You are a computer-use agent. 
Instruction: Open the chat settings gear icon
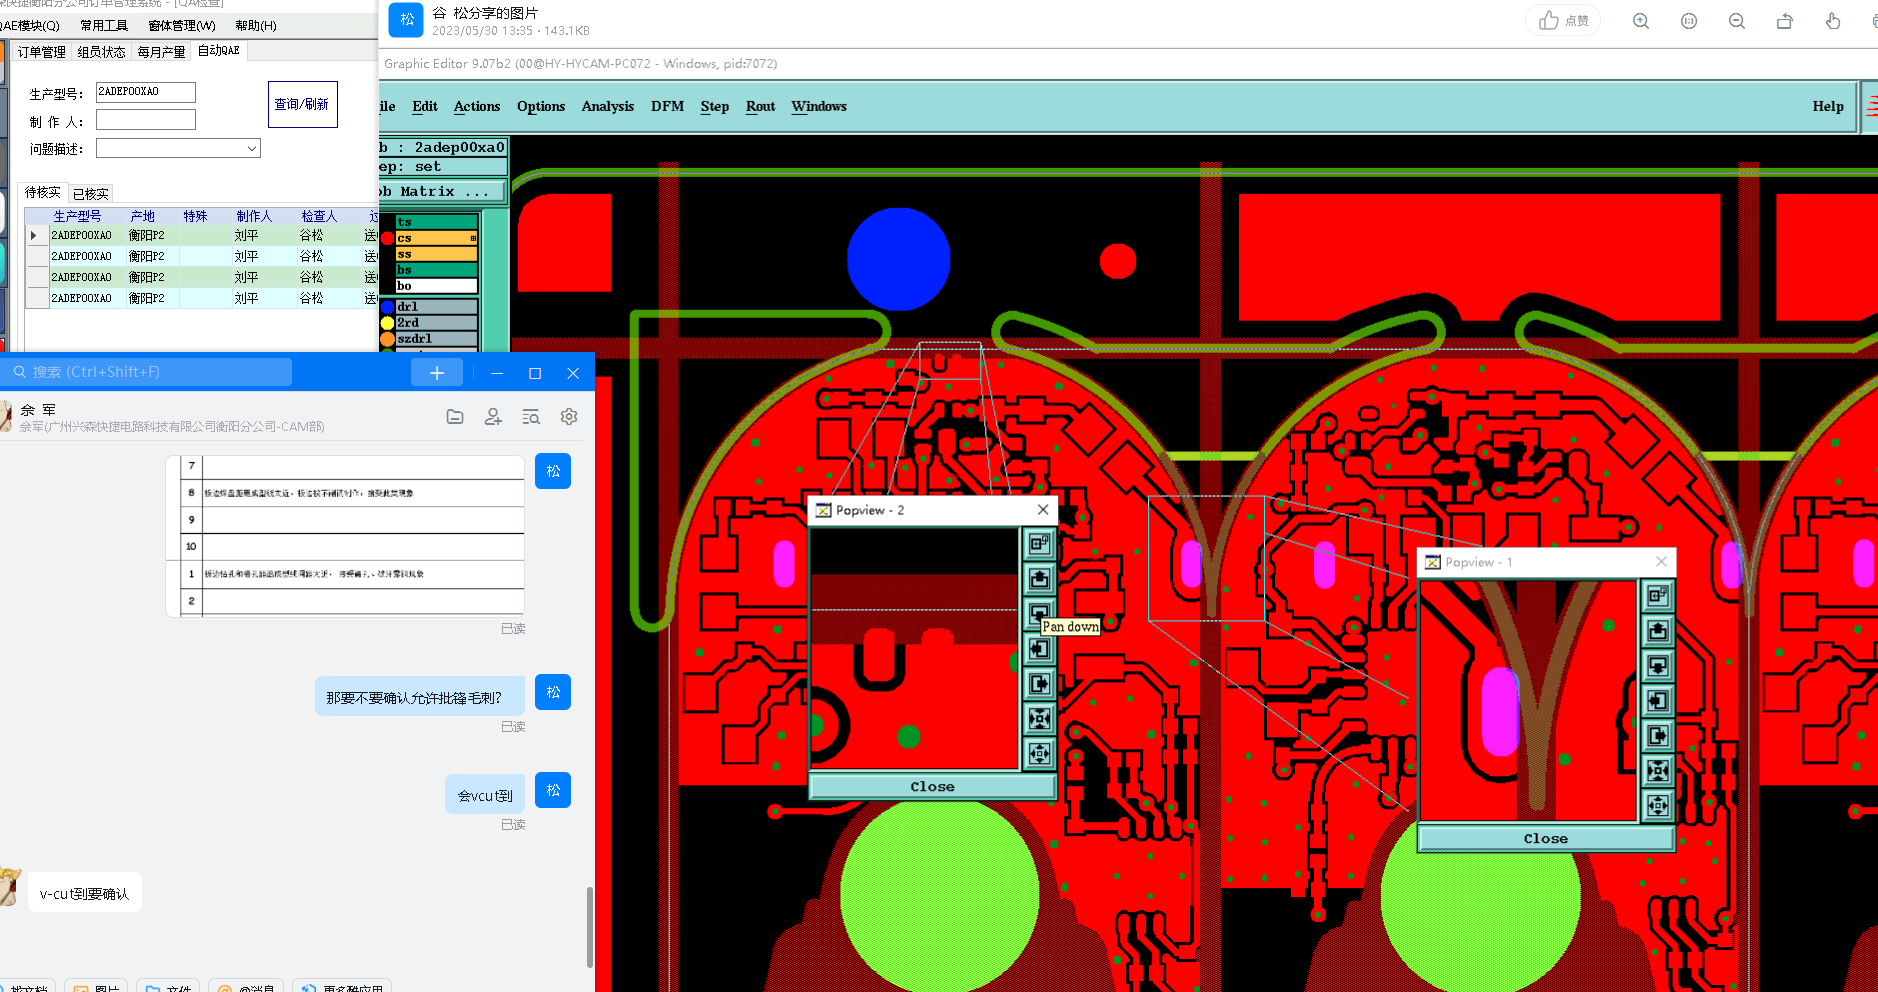click(x=569, y=417)
